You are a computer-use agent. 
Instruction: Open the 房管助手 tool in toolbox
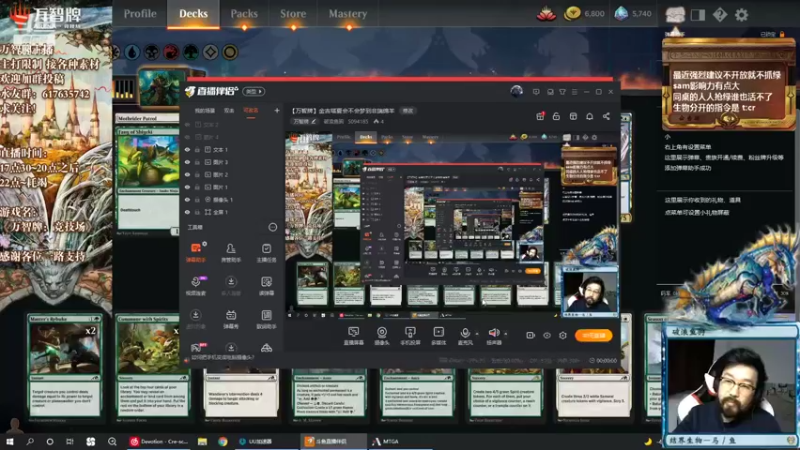click(231, 253)
